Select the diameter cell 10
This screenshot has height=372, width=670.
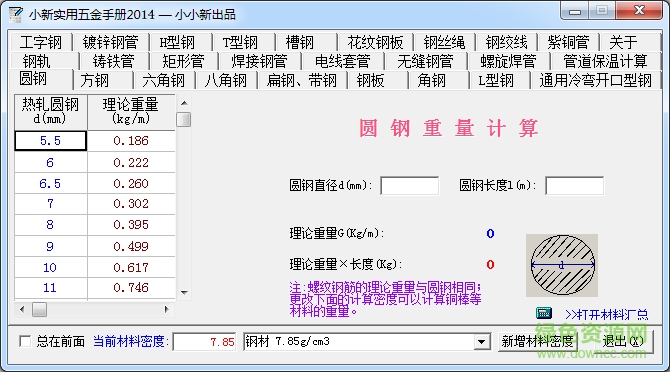pos(50,267)
